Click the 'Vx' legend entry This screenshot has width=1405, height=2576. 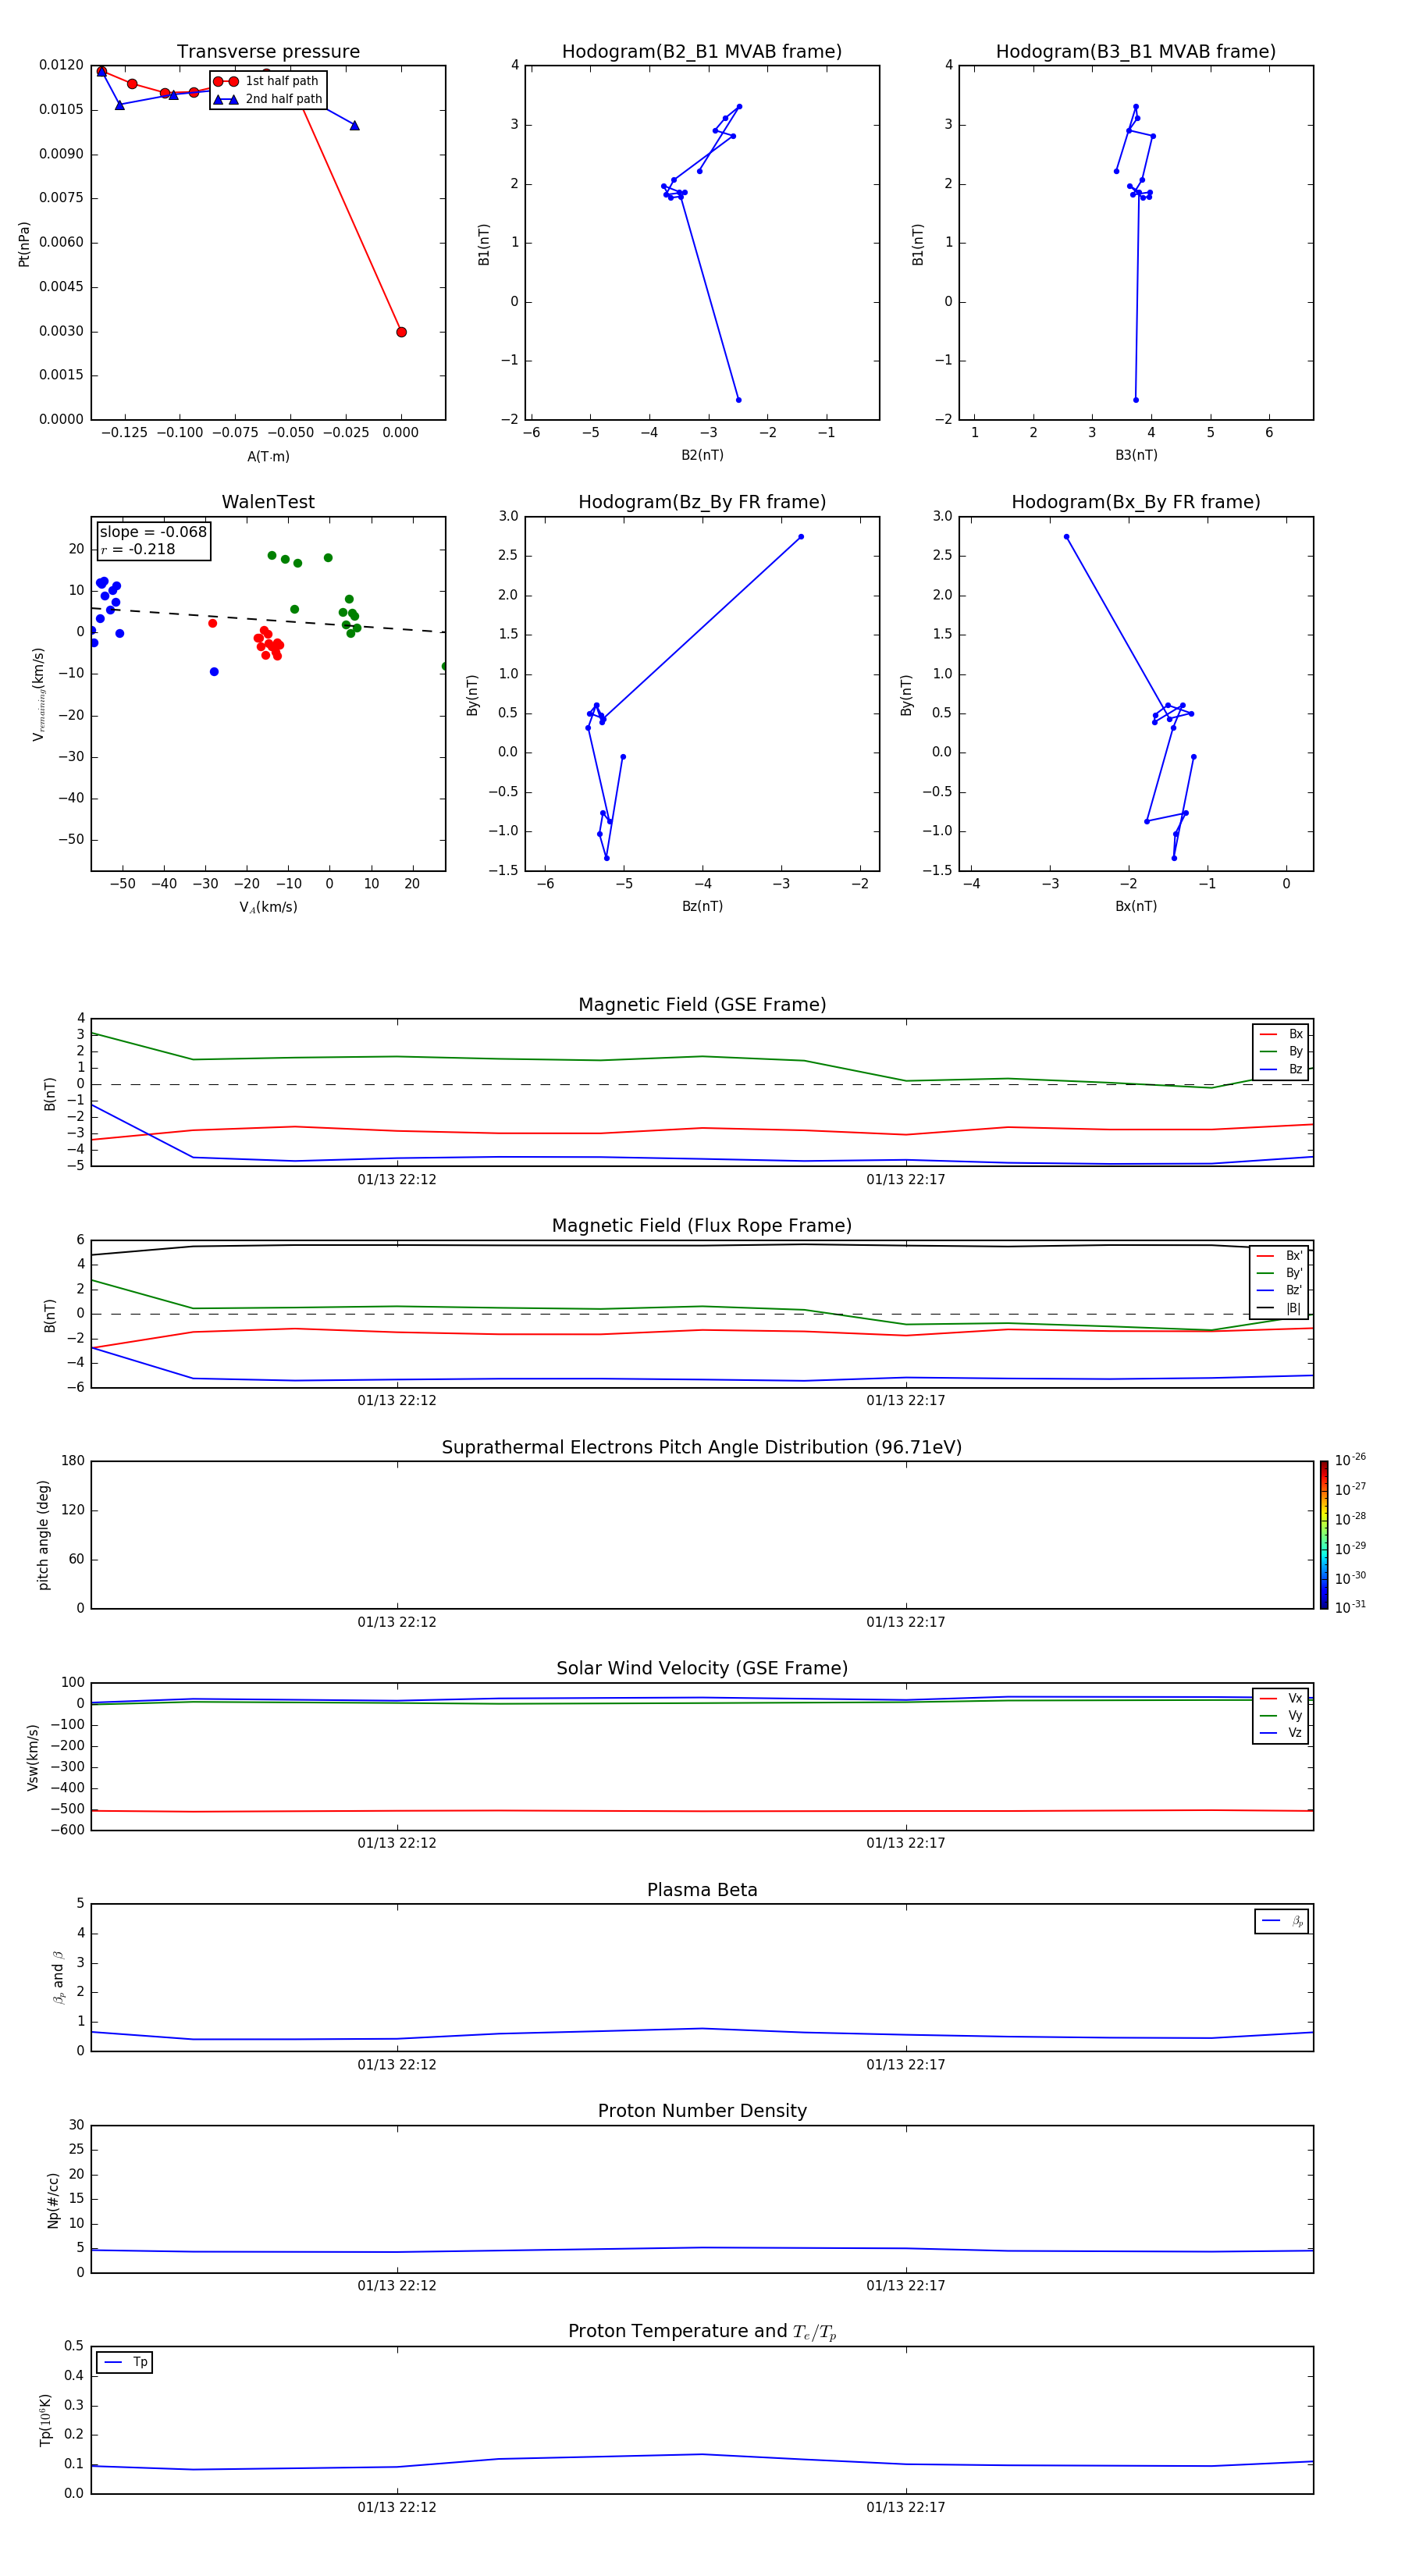pyautogui.click(x=1281, y=1698)
